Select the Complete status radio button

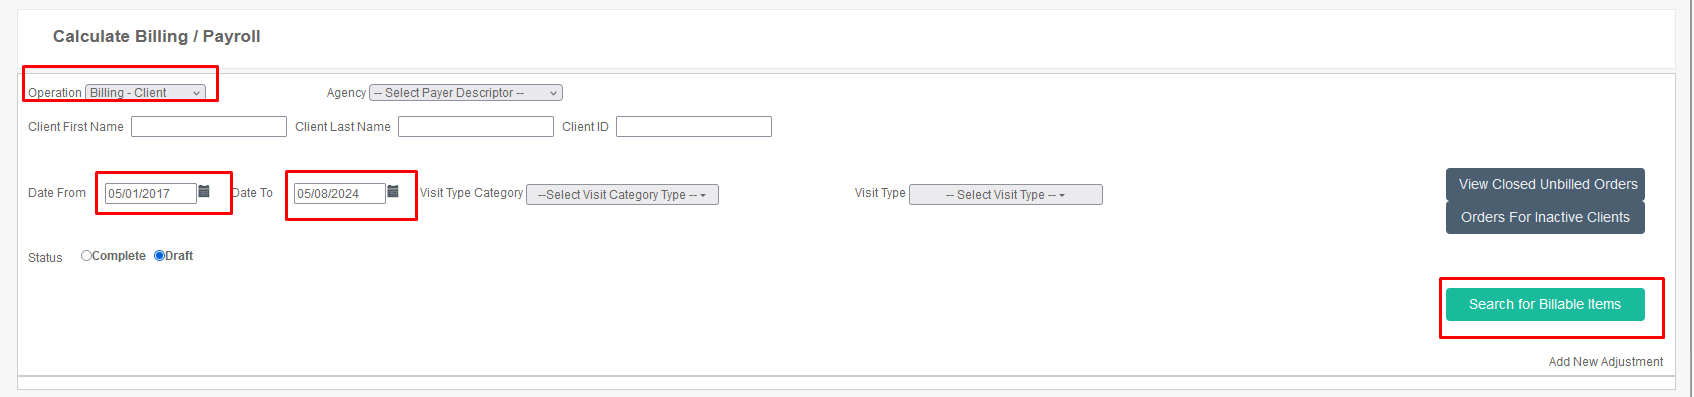pyautogui.click(x=86, y=256)
